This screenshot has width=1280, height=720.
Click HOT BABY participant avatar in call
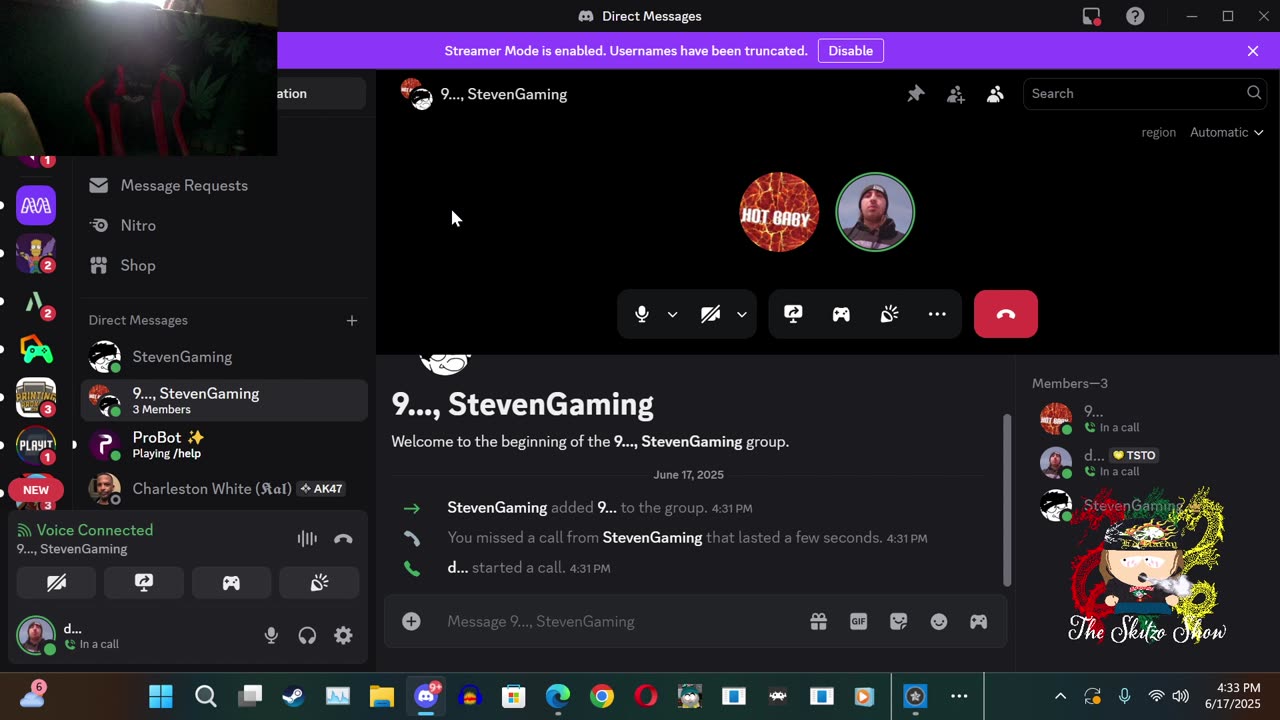coord(779,212)
